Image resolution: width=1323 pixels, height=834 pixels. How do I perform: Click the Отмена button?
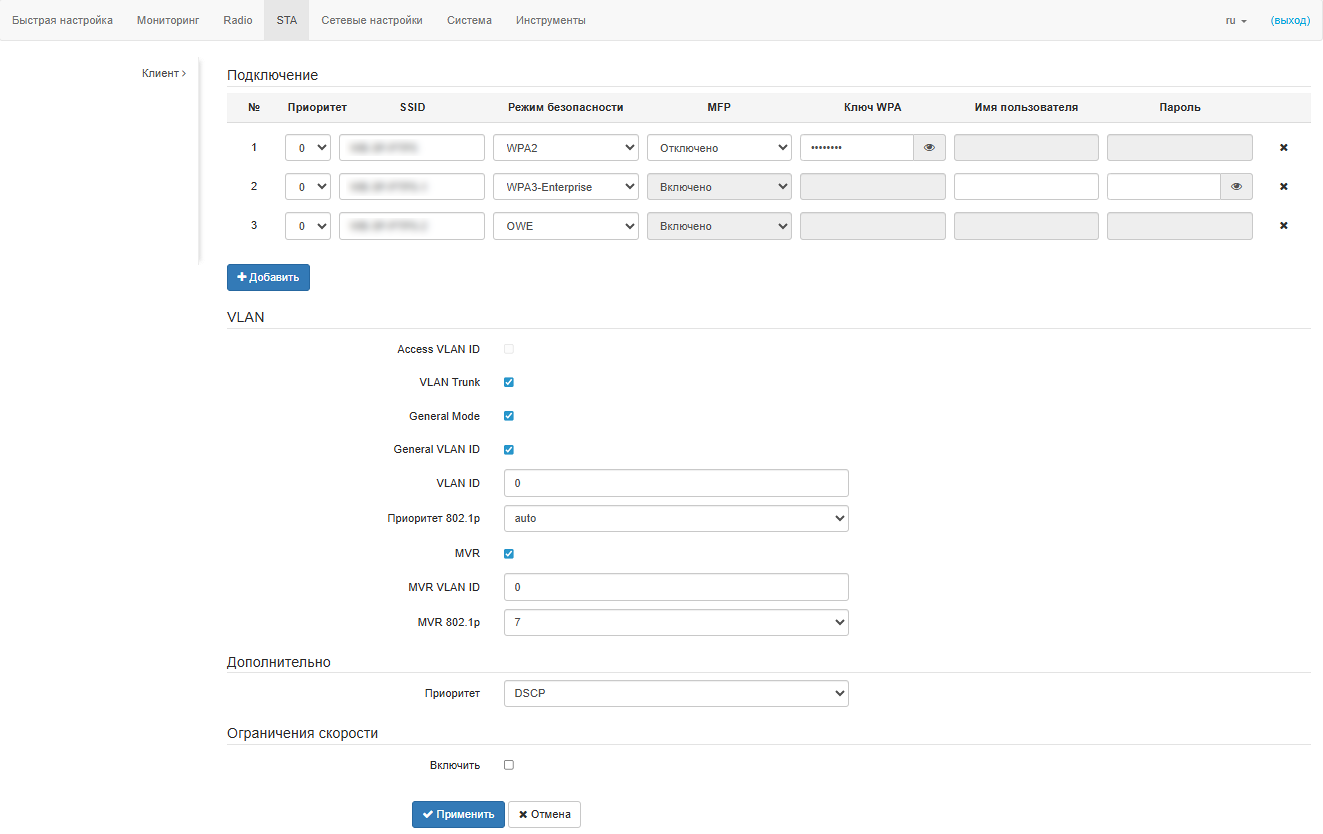coord(544,814)
